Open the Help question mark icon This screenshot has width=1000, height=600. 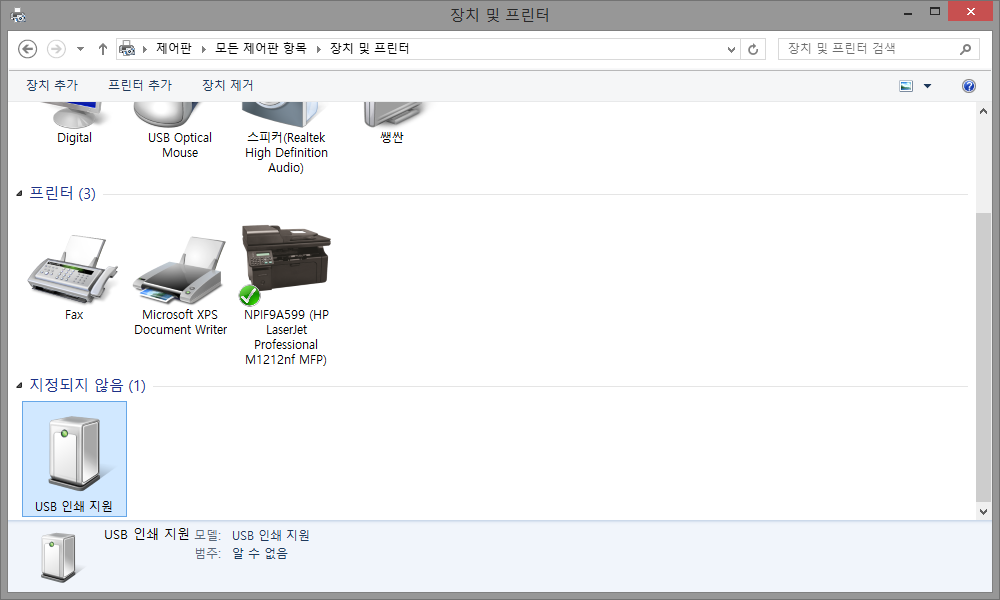pyautogui.click(x=969, y=86)
